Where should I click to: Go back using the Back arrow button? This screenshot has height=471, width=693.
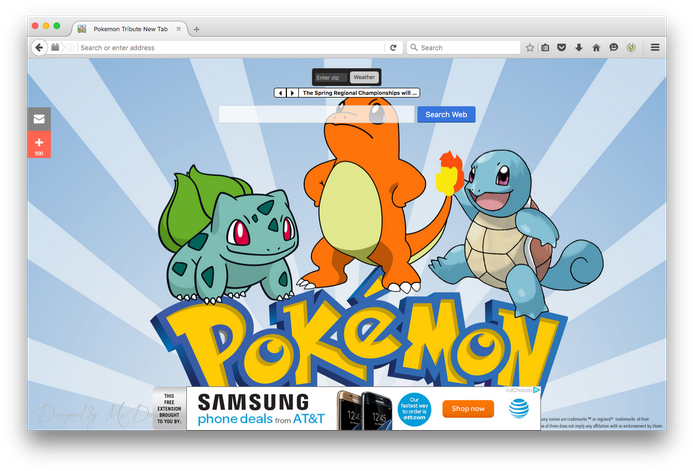point(39,47)
